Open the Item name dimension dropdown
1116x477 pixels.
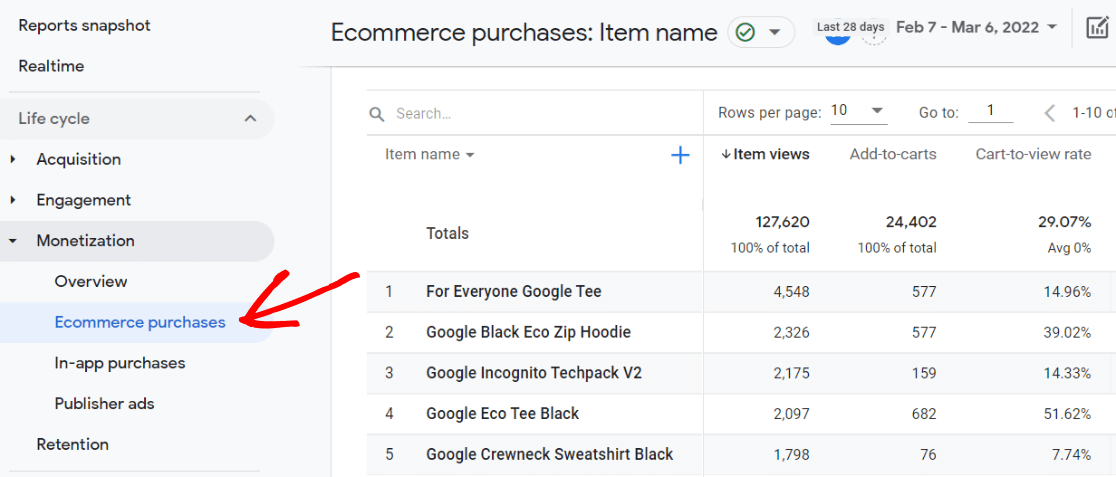pyautogui.click(x=429, y=154)
